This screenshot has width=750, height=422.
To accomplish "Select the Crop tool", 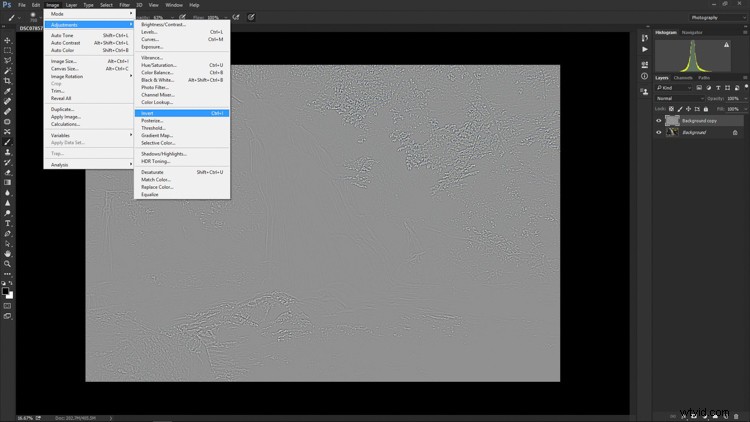I will [8, 81].
